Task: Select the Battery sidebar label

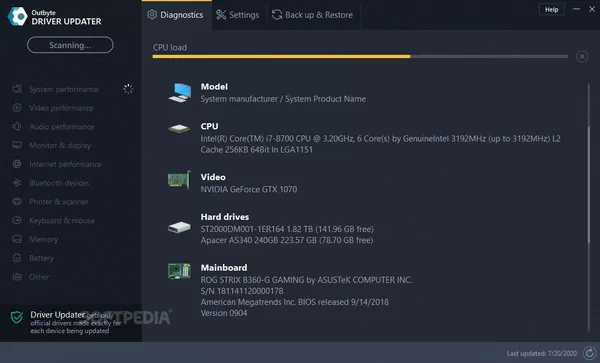Action: point(41,258)
